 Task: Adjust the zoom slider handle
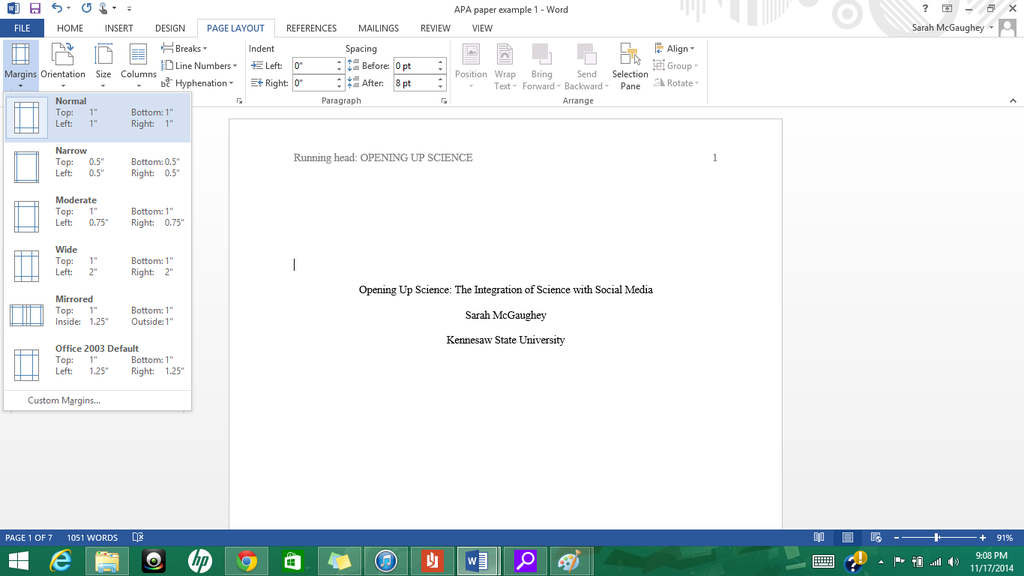point(936,537)
